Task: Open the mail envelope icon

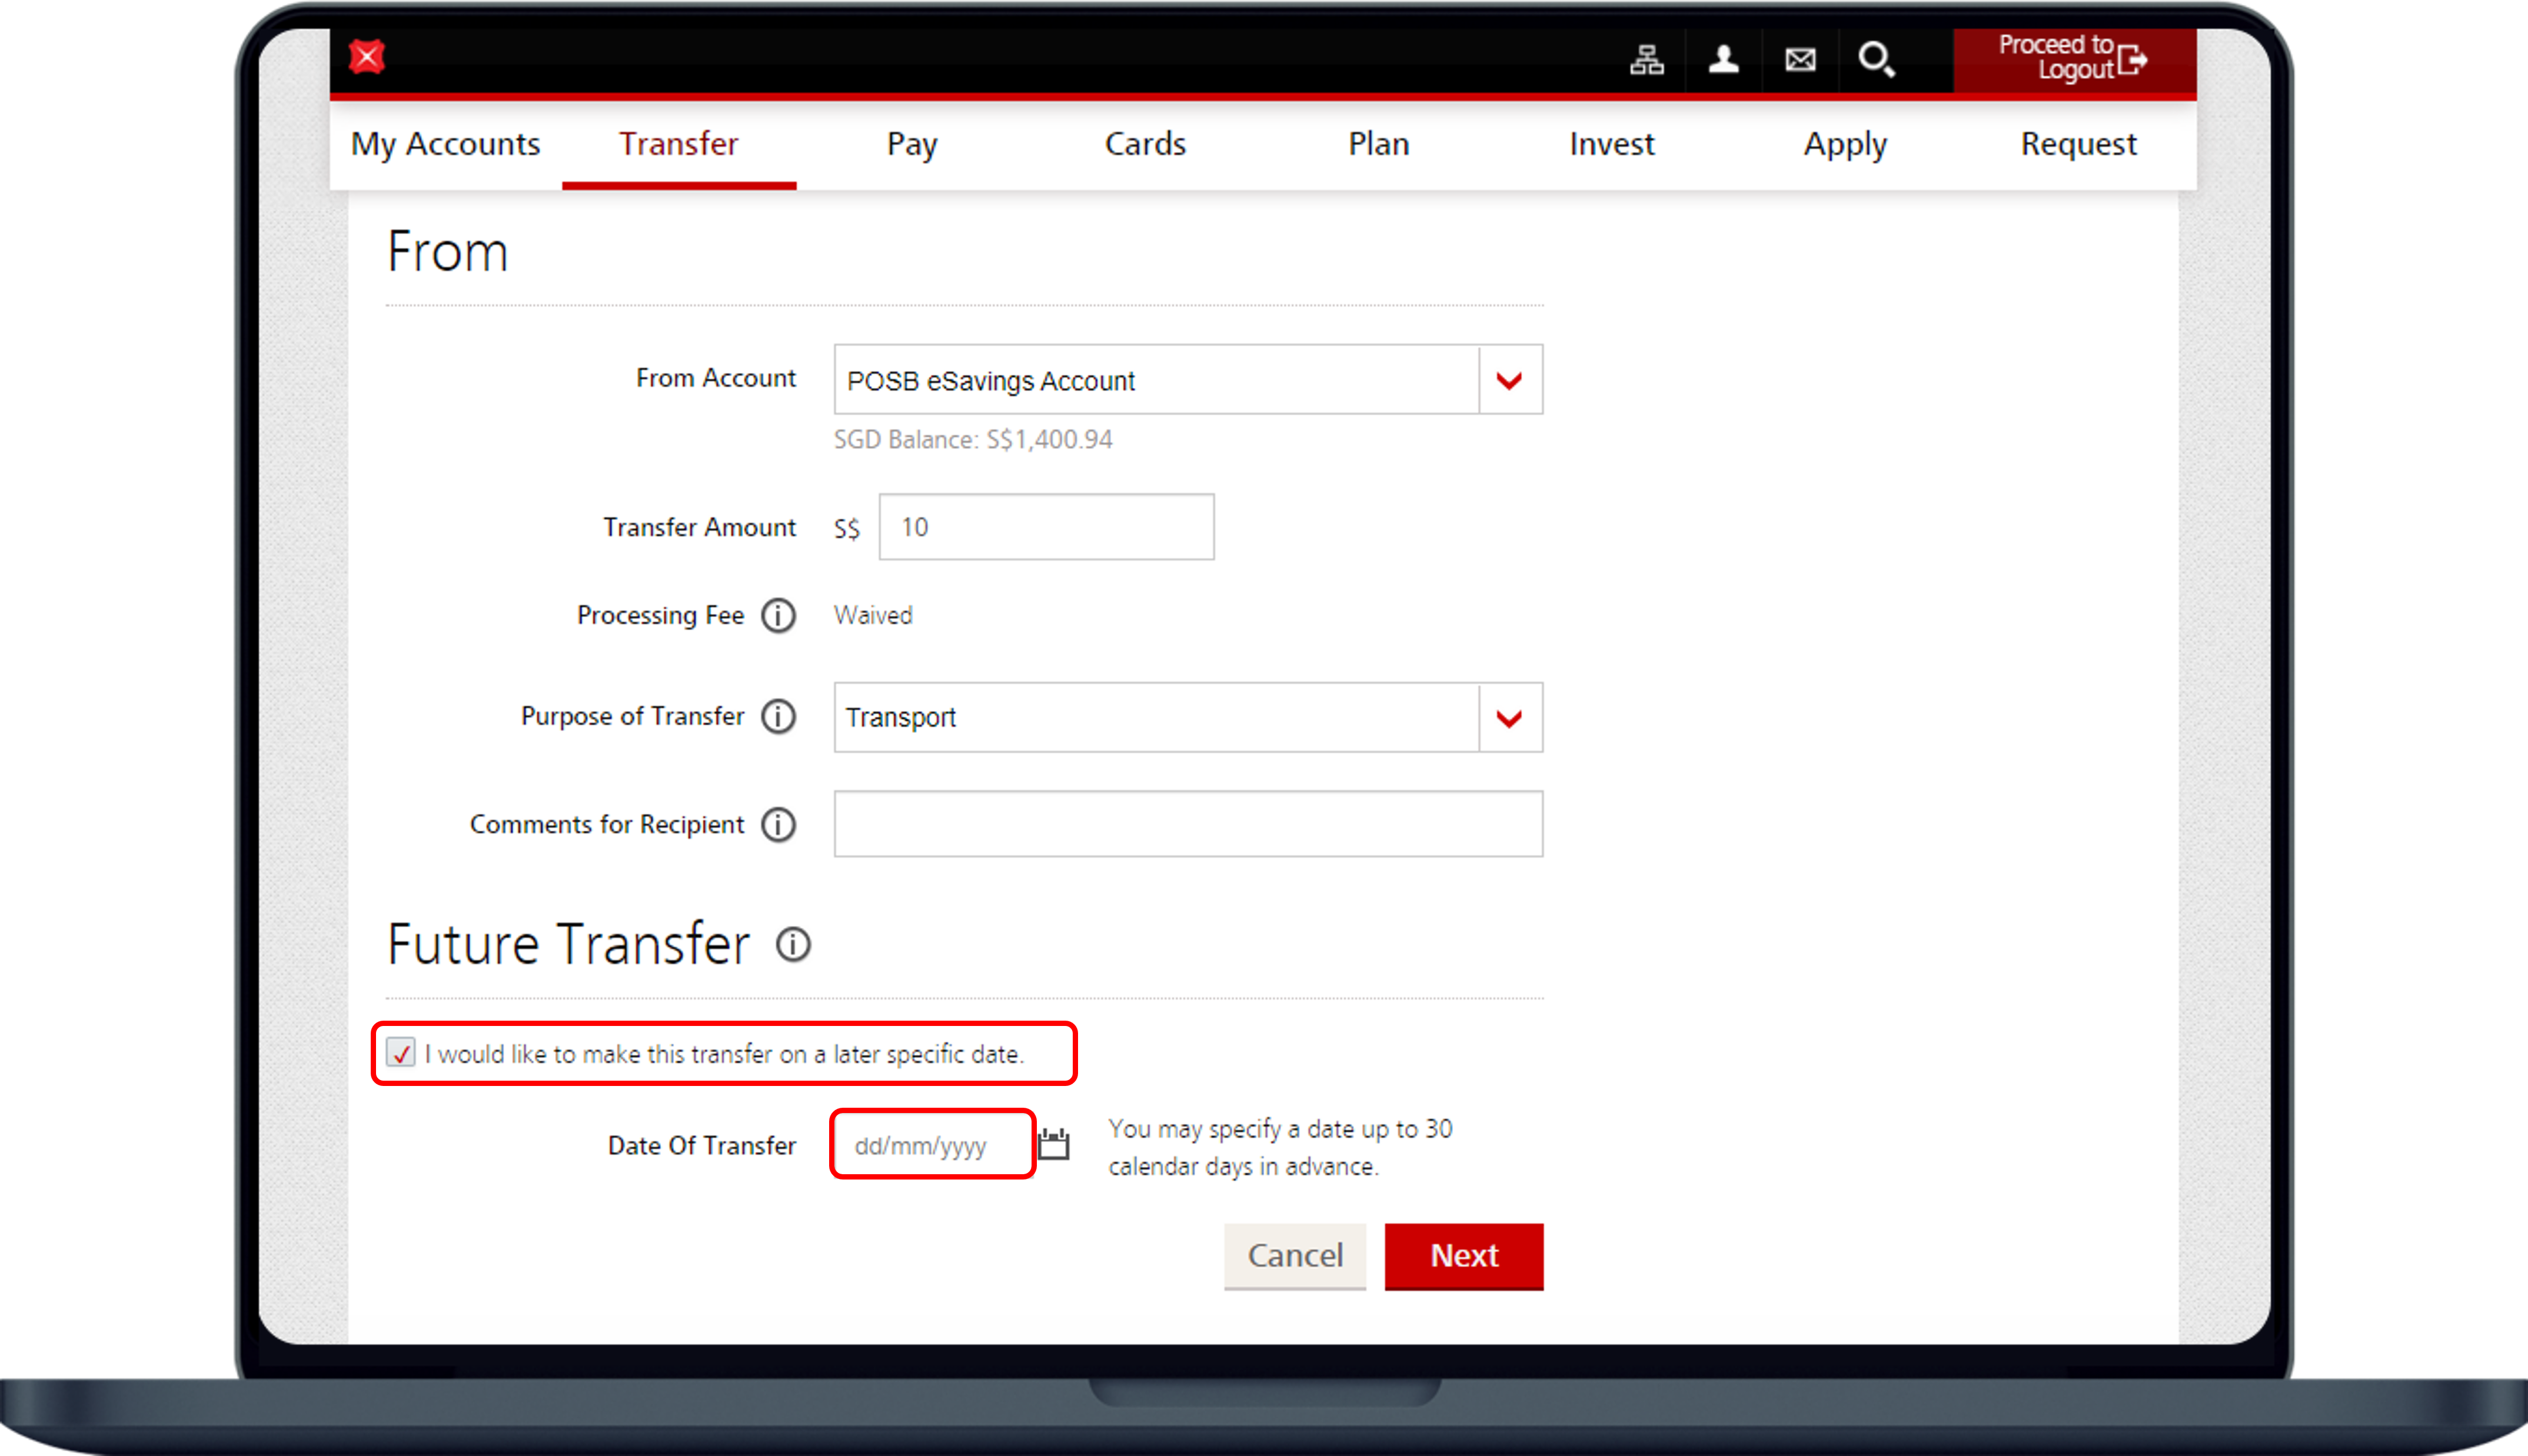Action: pyautogui.click(x=1800, y=60)
